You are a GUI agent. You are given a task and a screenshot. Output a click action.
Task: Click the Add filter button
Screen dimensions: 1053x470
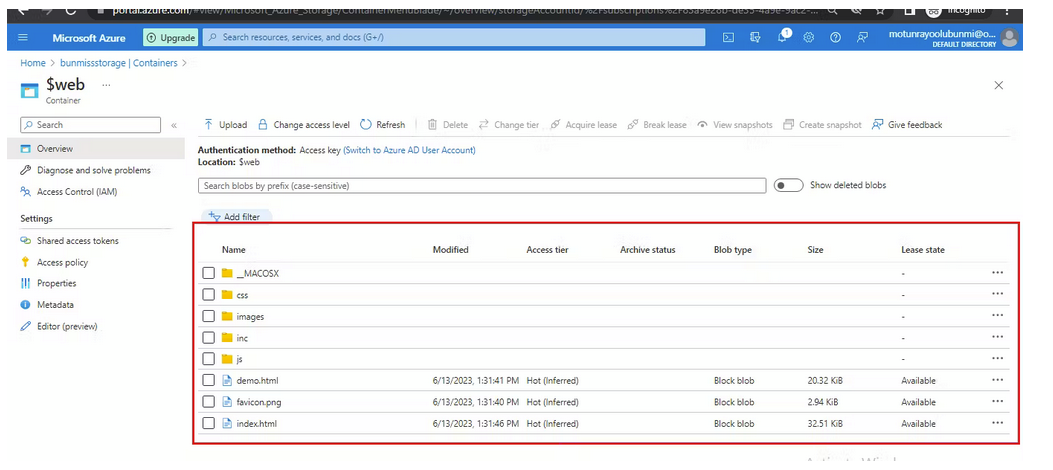pyautogui.click(x=235, y=216)
